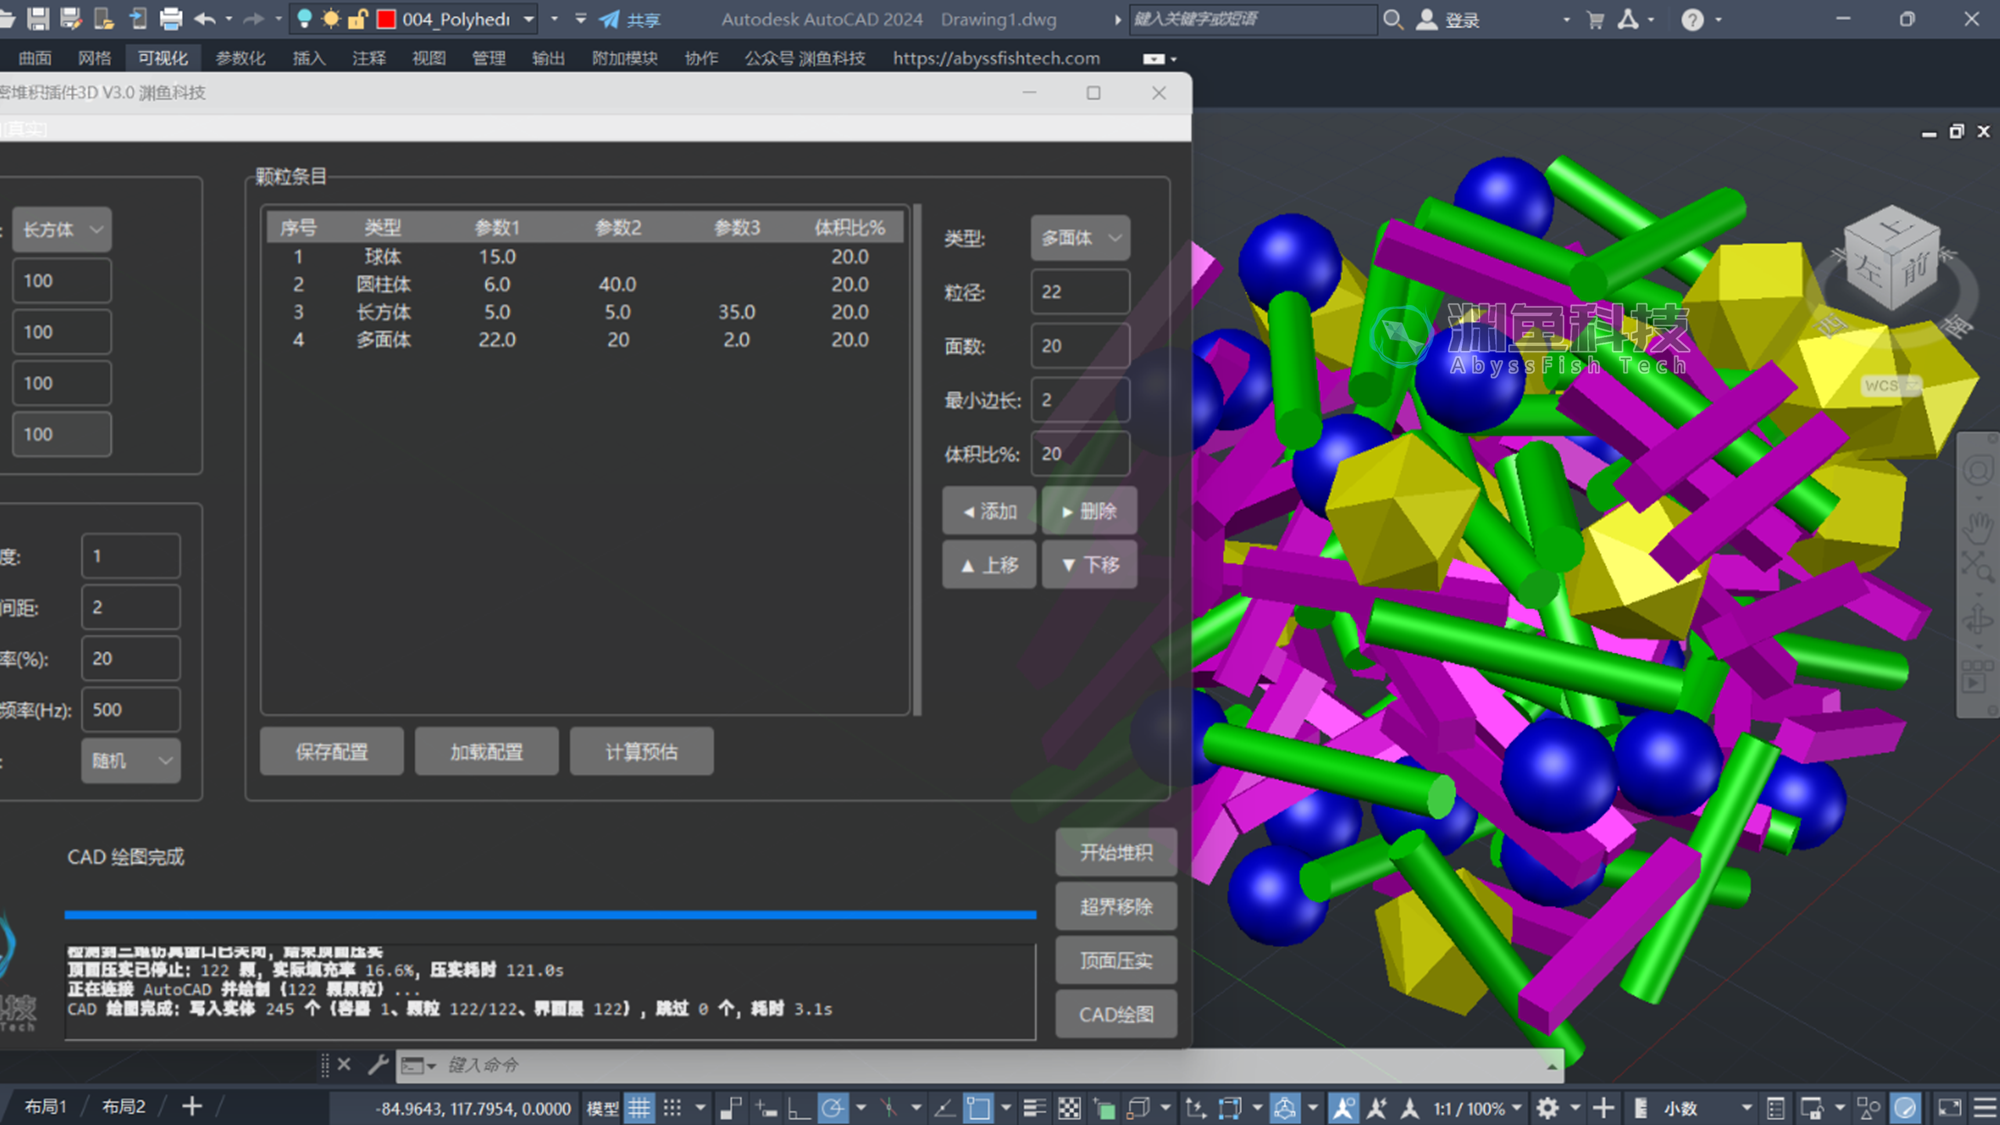
Task: Open the 随机 dropdown
Action: 131,761
